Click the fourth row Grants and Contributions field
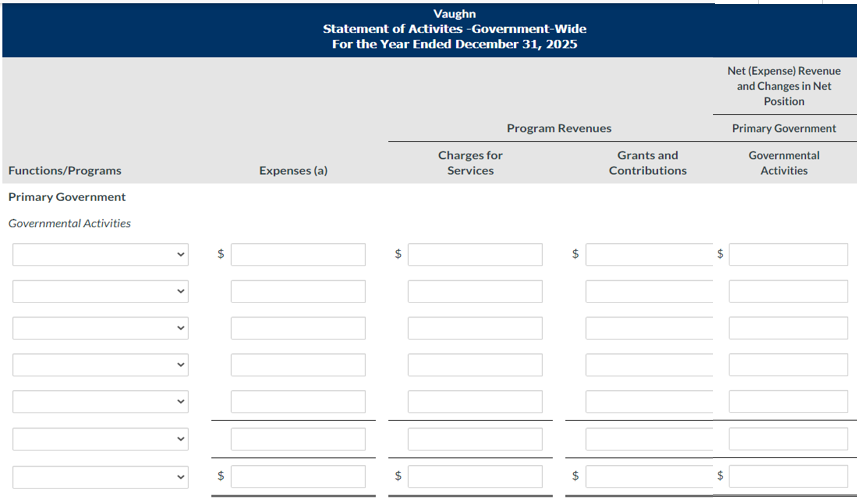This screenshot has width=857, height=498. pos(649,365)
